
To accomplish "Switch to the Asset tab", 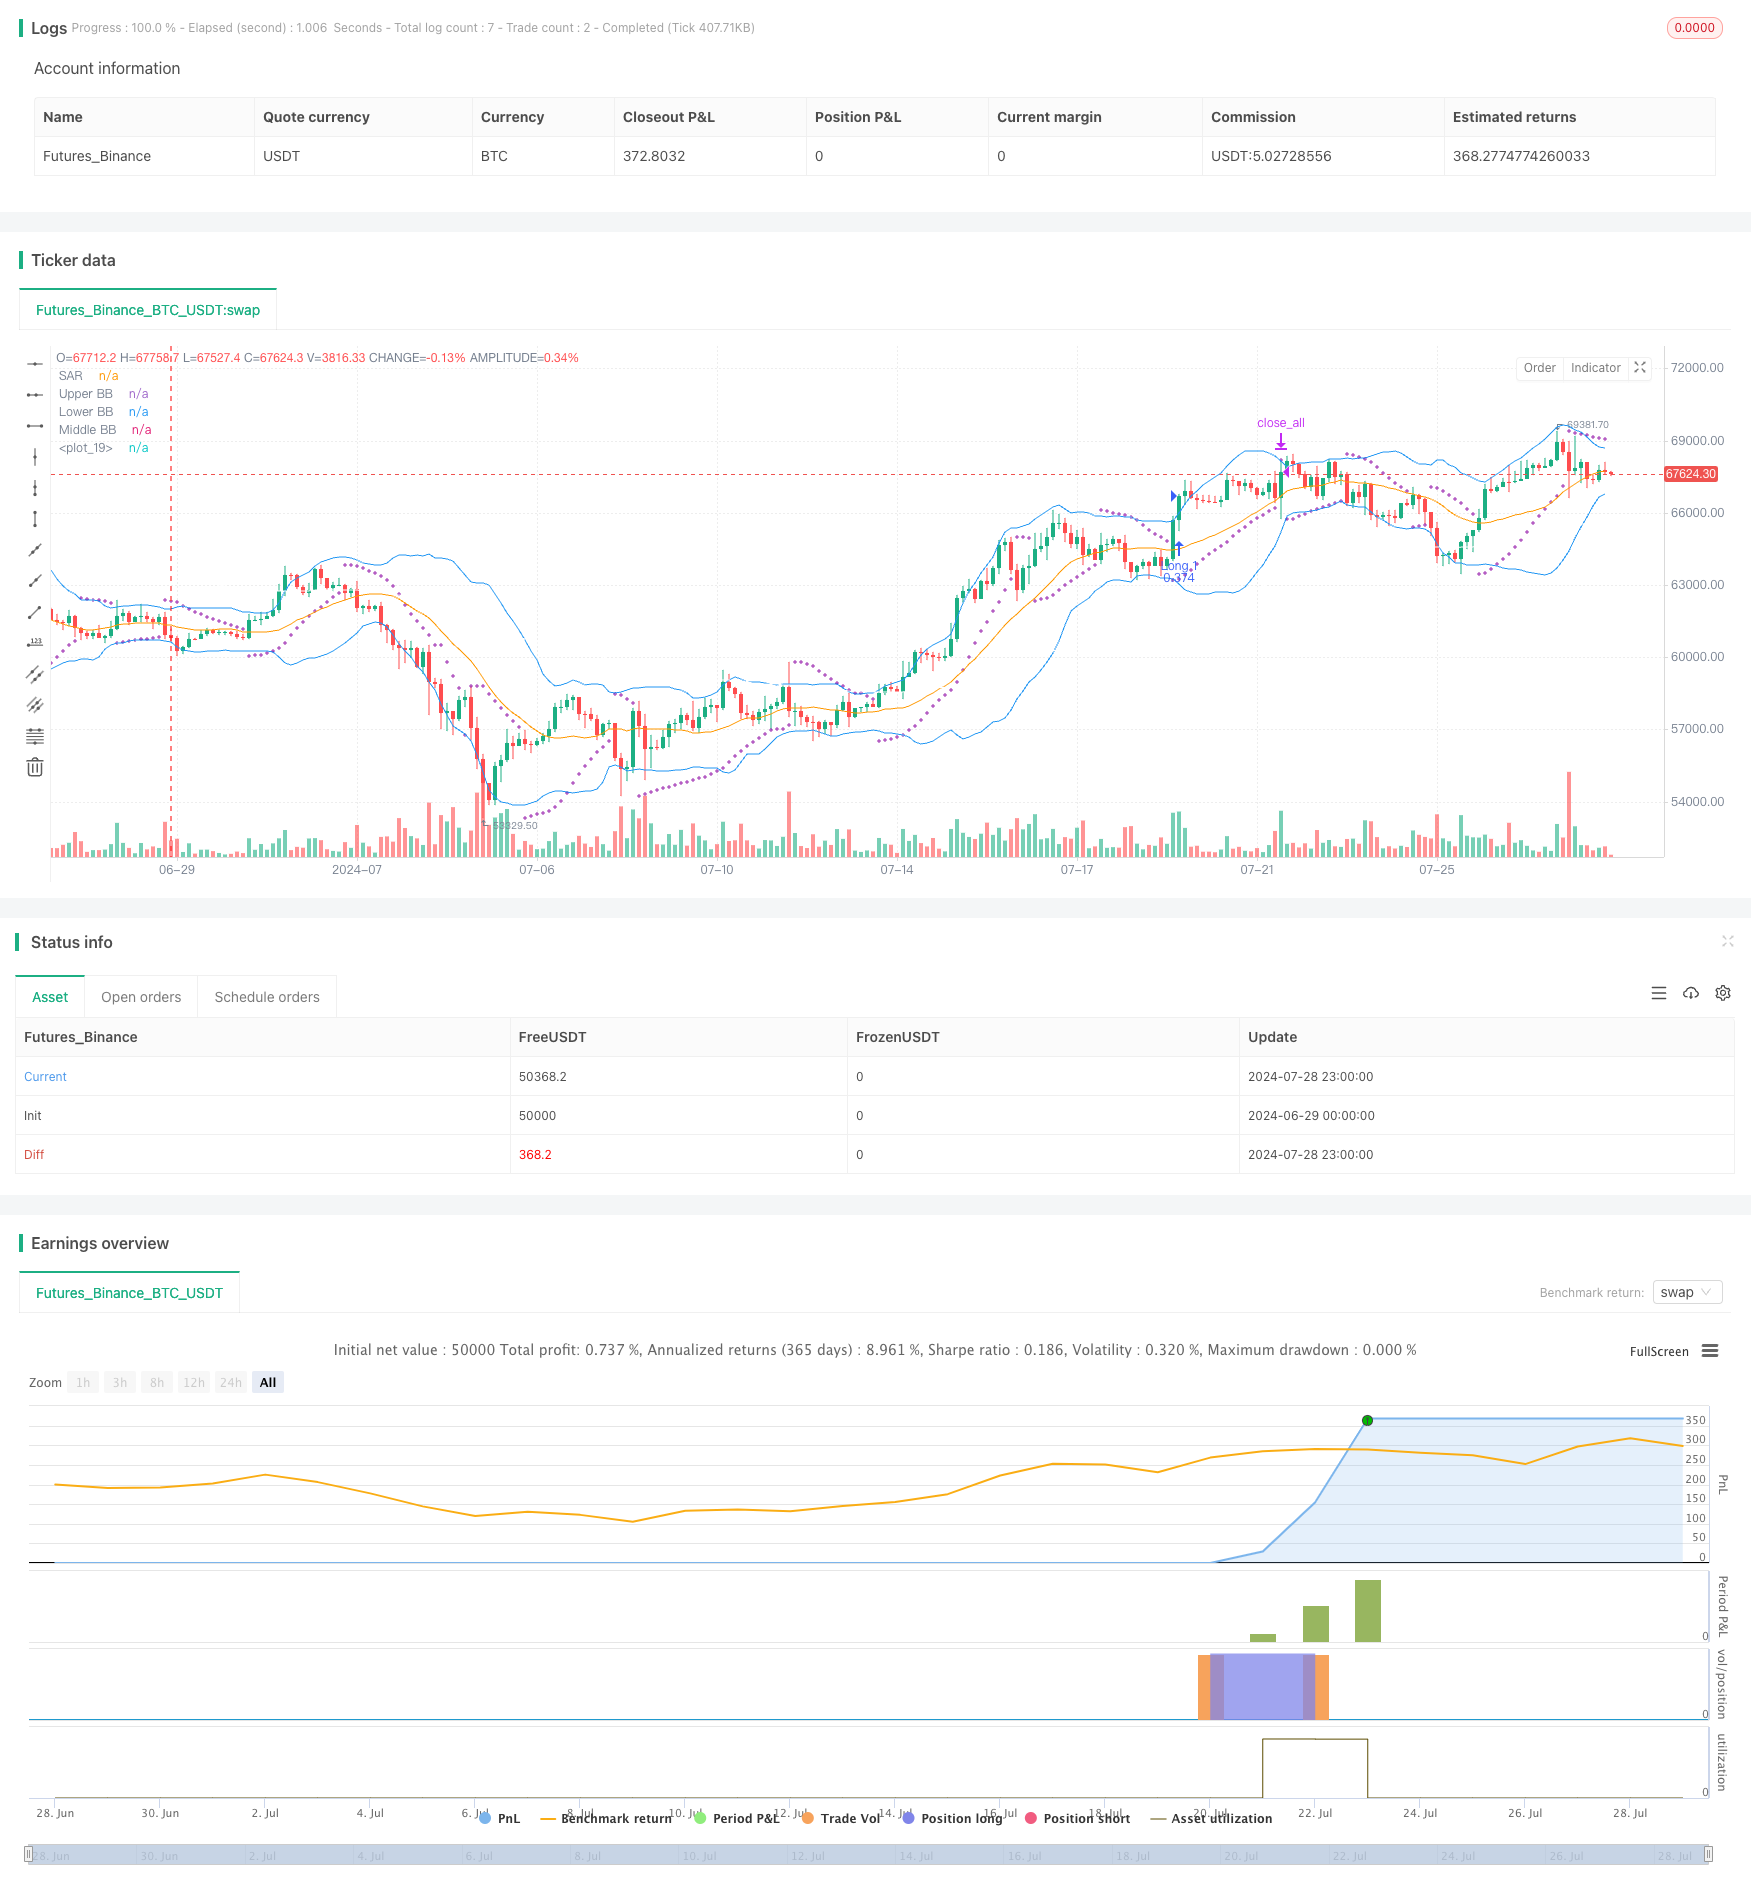I will (50, 997).
